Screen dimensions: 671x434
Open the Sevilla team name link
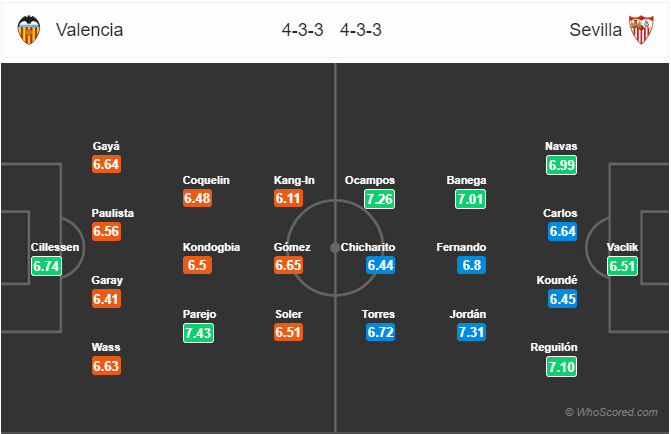[x=595, y=30]
